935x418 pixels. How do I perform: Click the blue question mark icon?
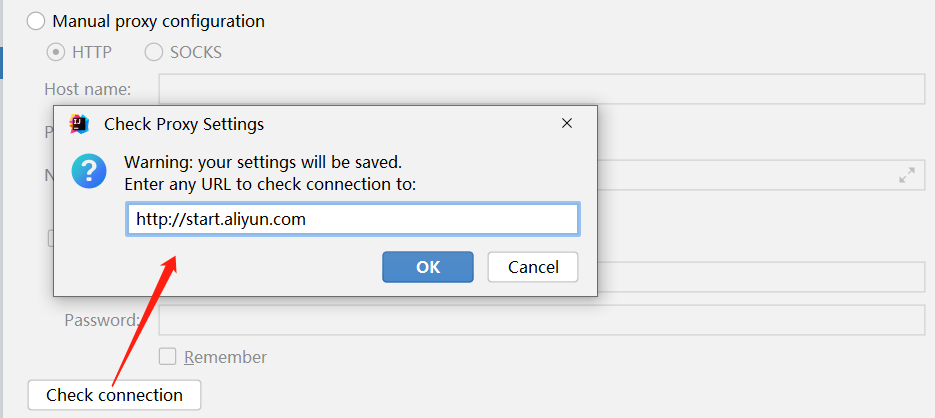click(x=88, y=170)
